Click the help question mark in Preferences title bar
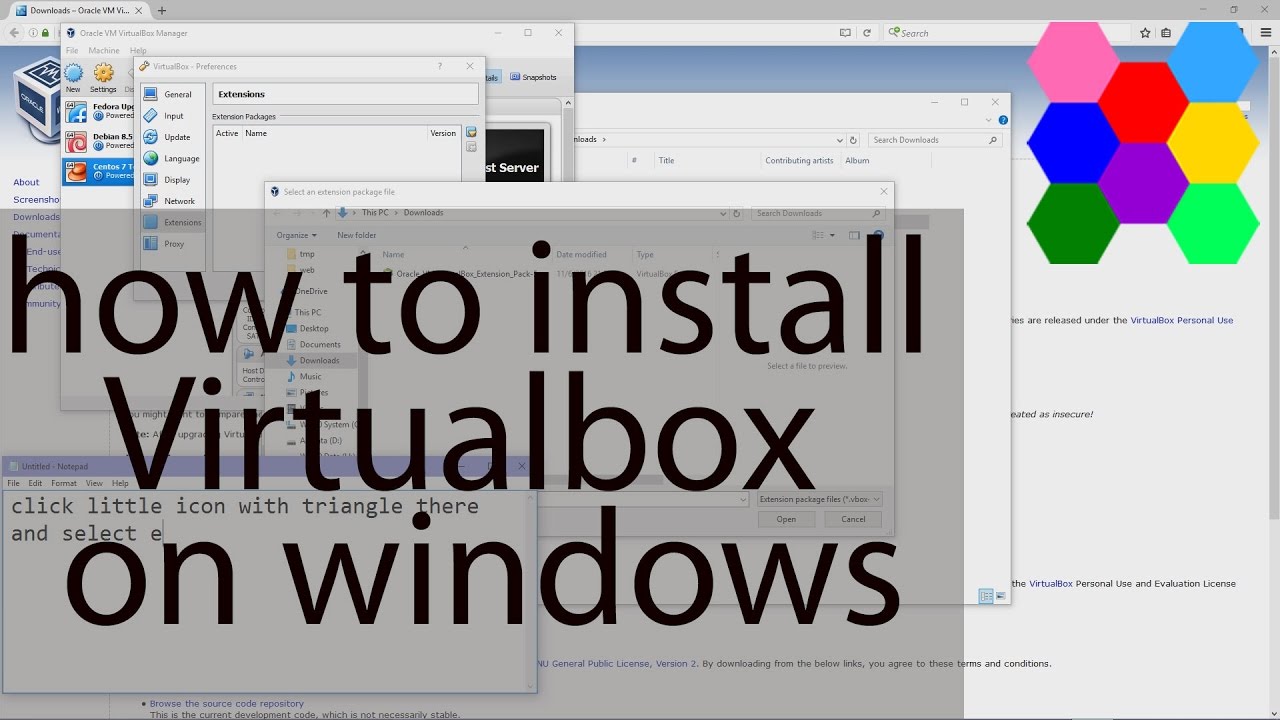The height and width of the screenshot is (720, 1280). (440, 66)
